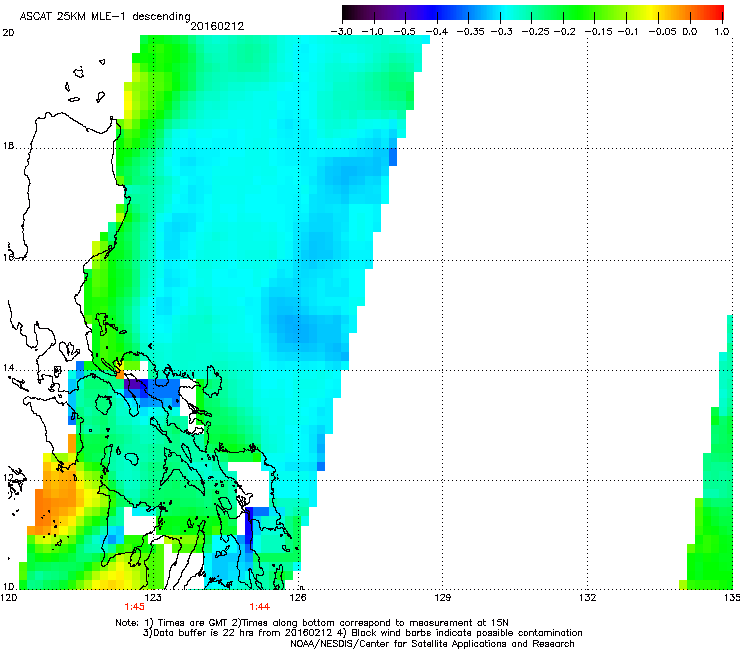This screenshot has width=740, height=650.
Task: Click the note line 'Times are GMT'
Action: (x=192, y=623)
